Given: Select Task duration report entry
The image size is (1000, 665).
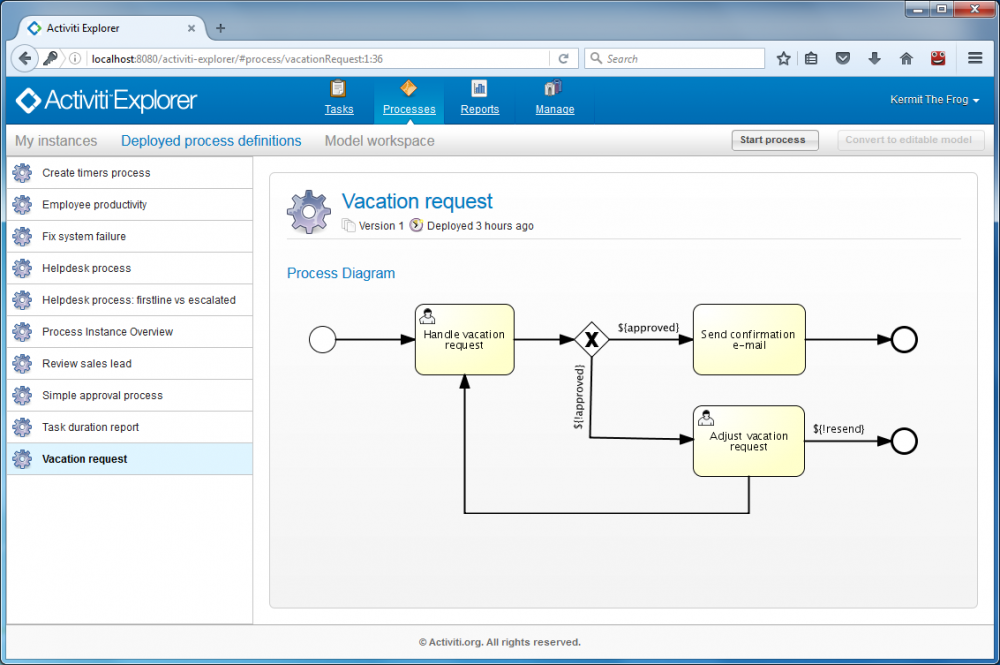Looking at the screenshot, I should 130,427.
